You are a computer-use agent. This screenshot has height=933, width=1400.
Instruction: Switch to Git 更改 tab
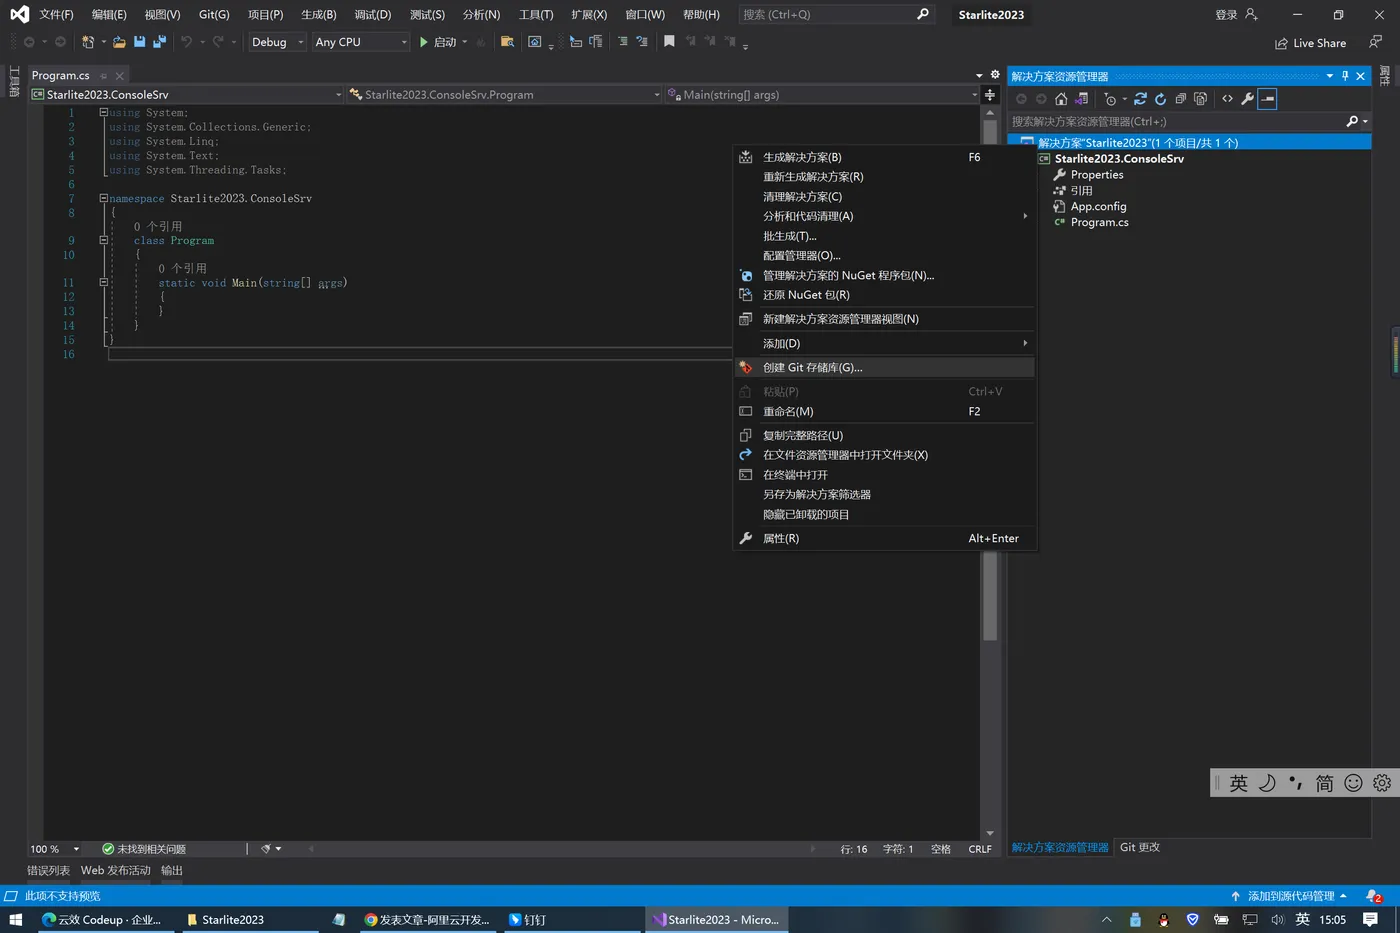click(x=1140, y=847)
